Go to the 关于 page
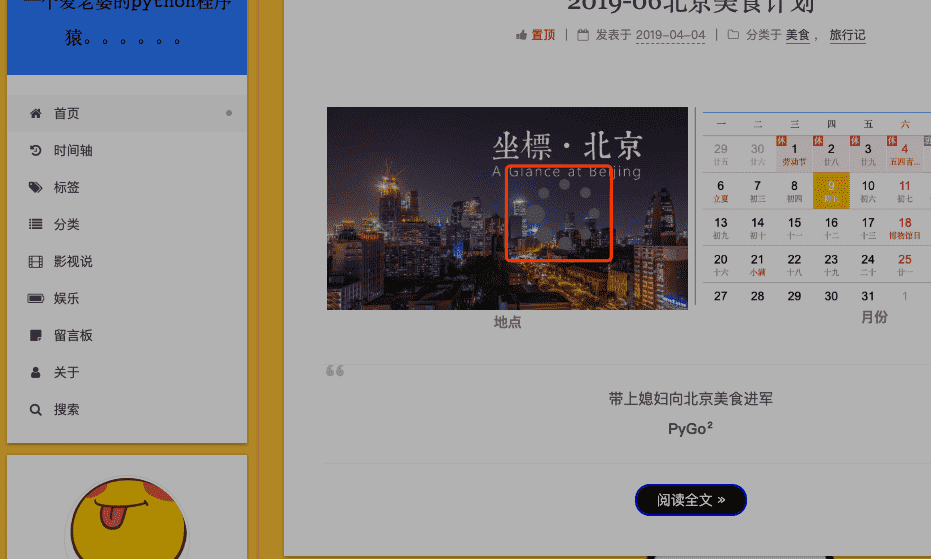 click(66, 373)
